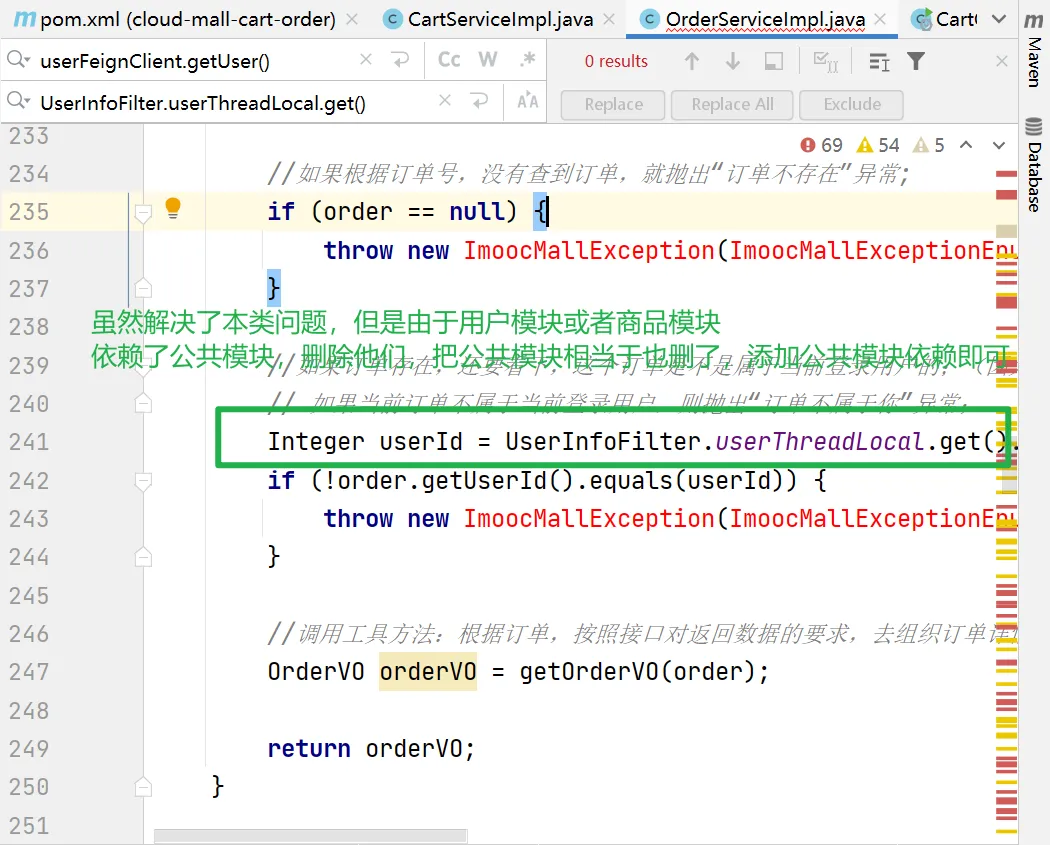
Task: Click the 5 weak warnings indicator
Action: [x=929, y=145]
